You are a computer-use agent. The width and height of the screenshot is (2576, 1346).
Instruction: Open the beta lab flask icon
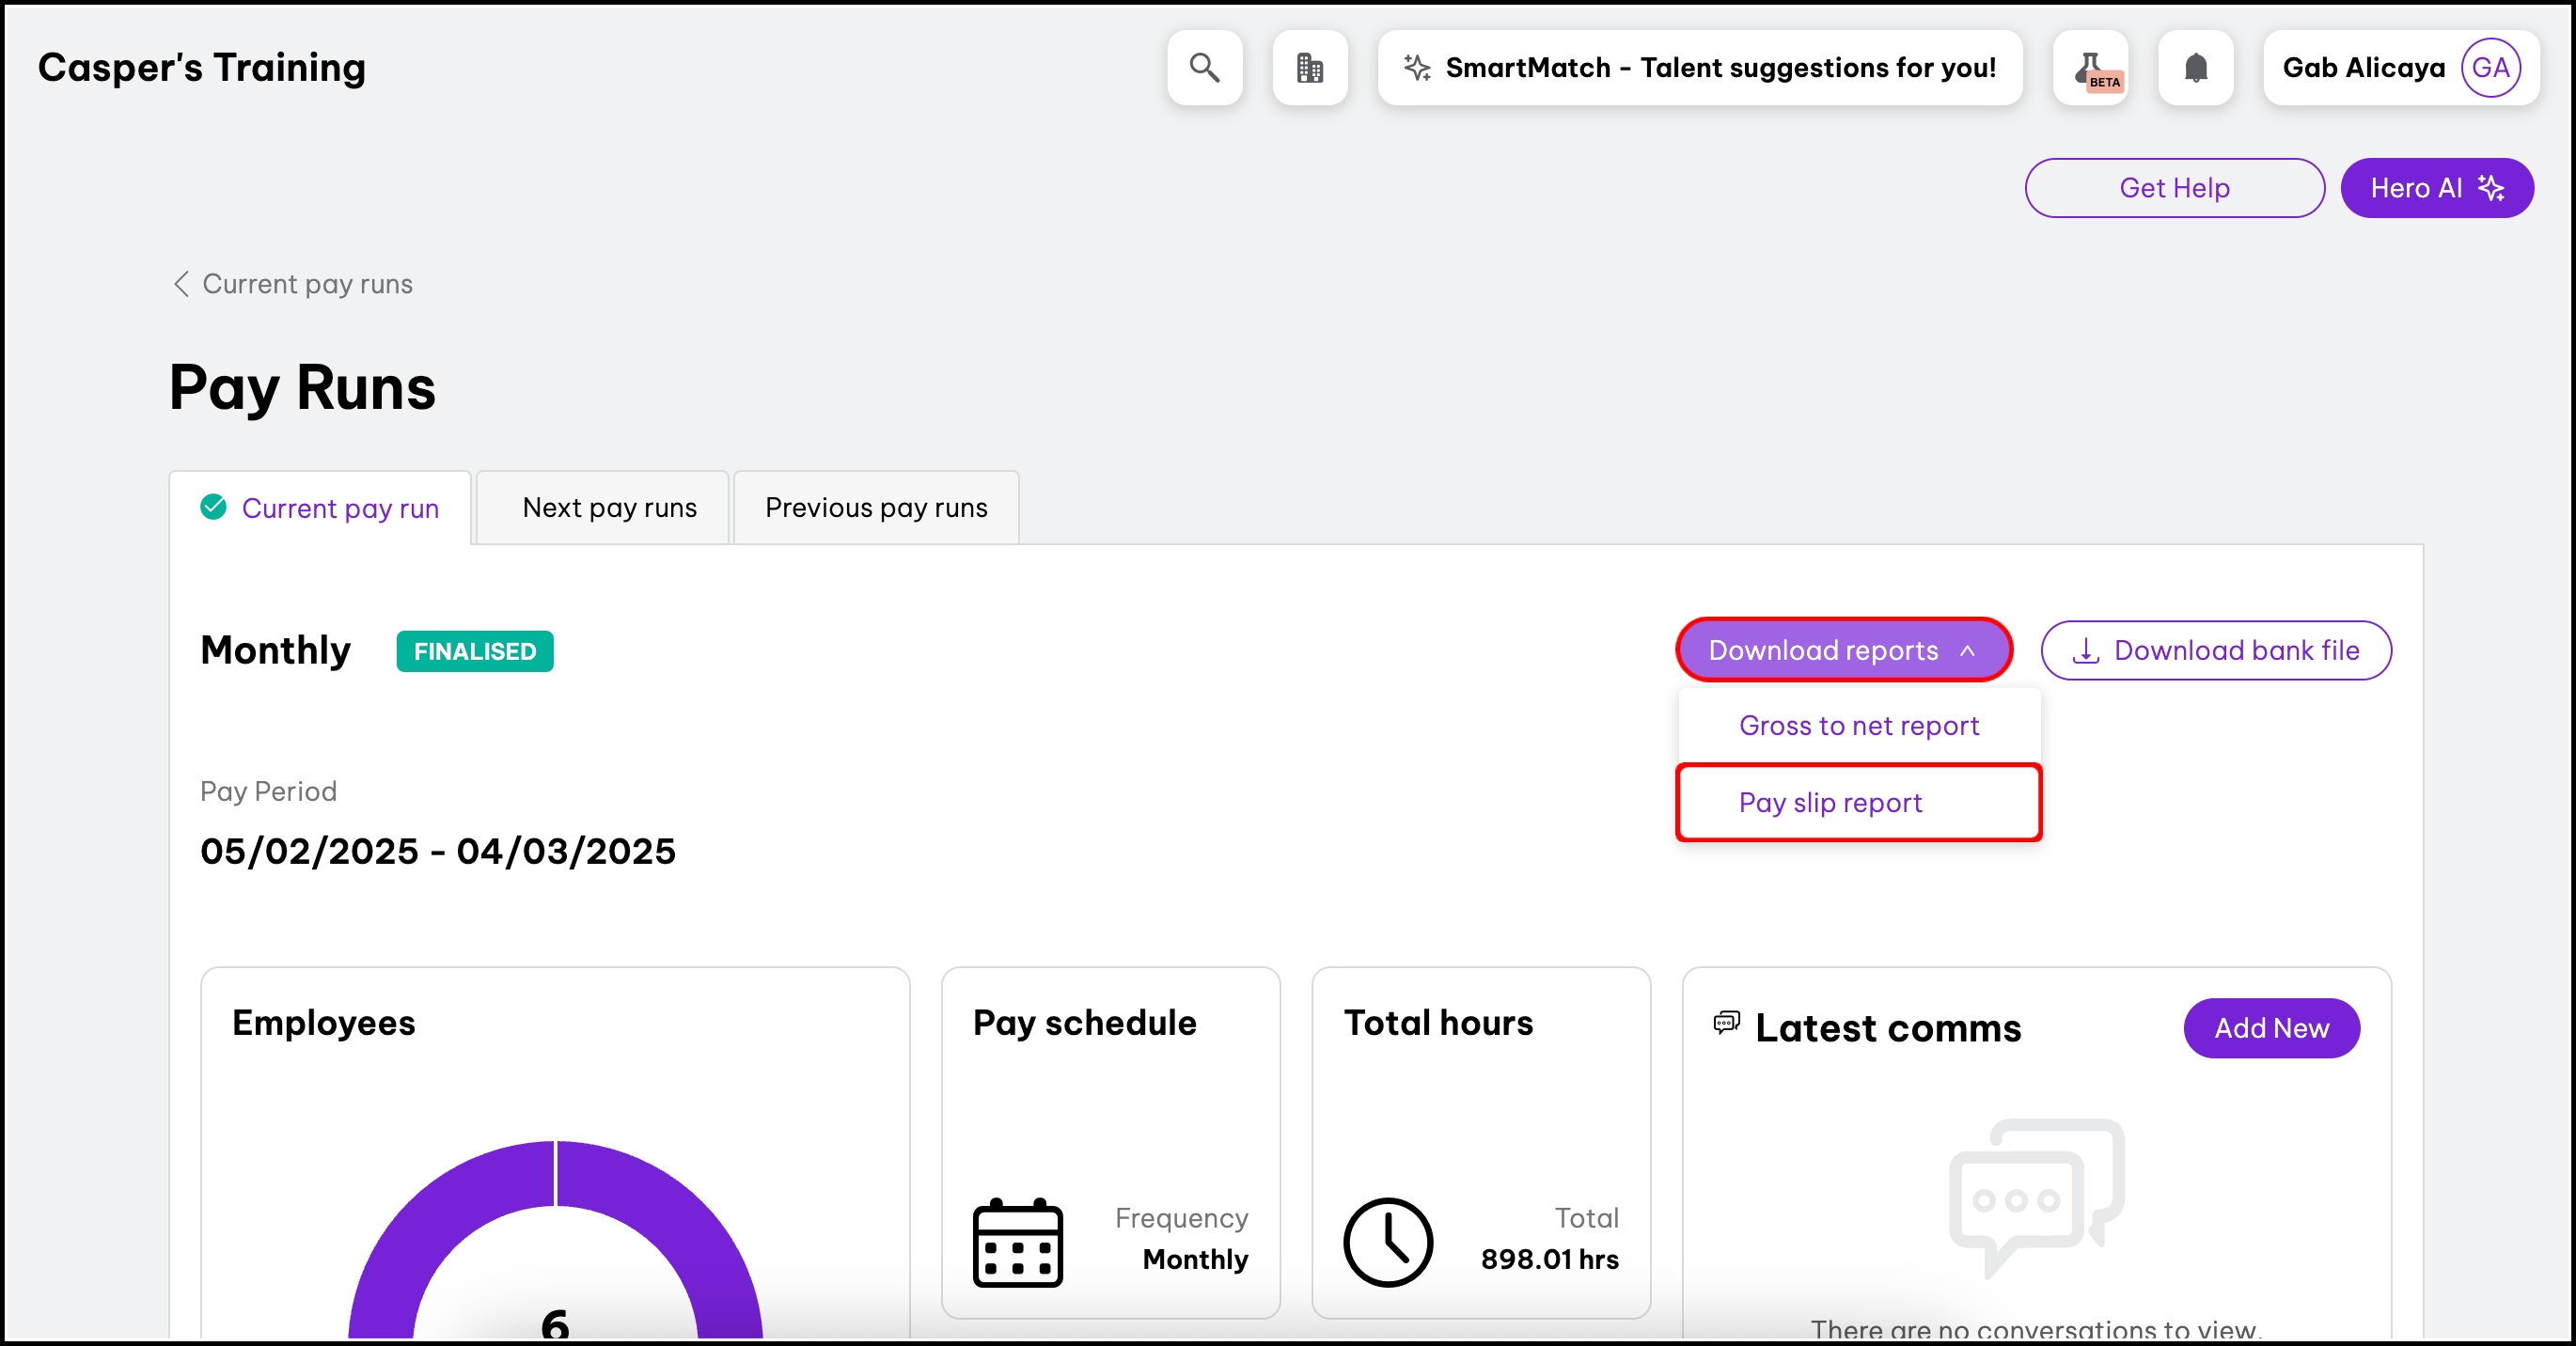click(x=2090, y=68)
